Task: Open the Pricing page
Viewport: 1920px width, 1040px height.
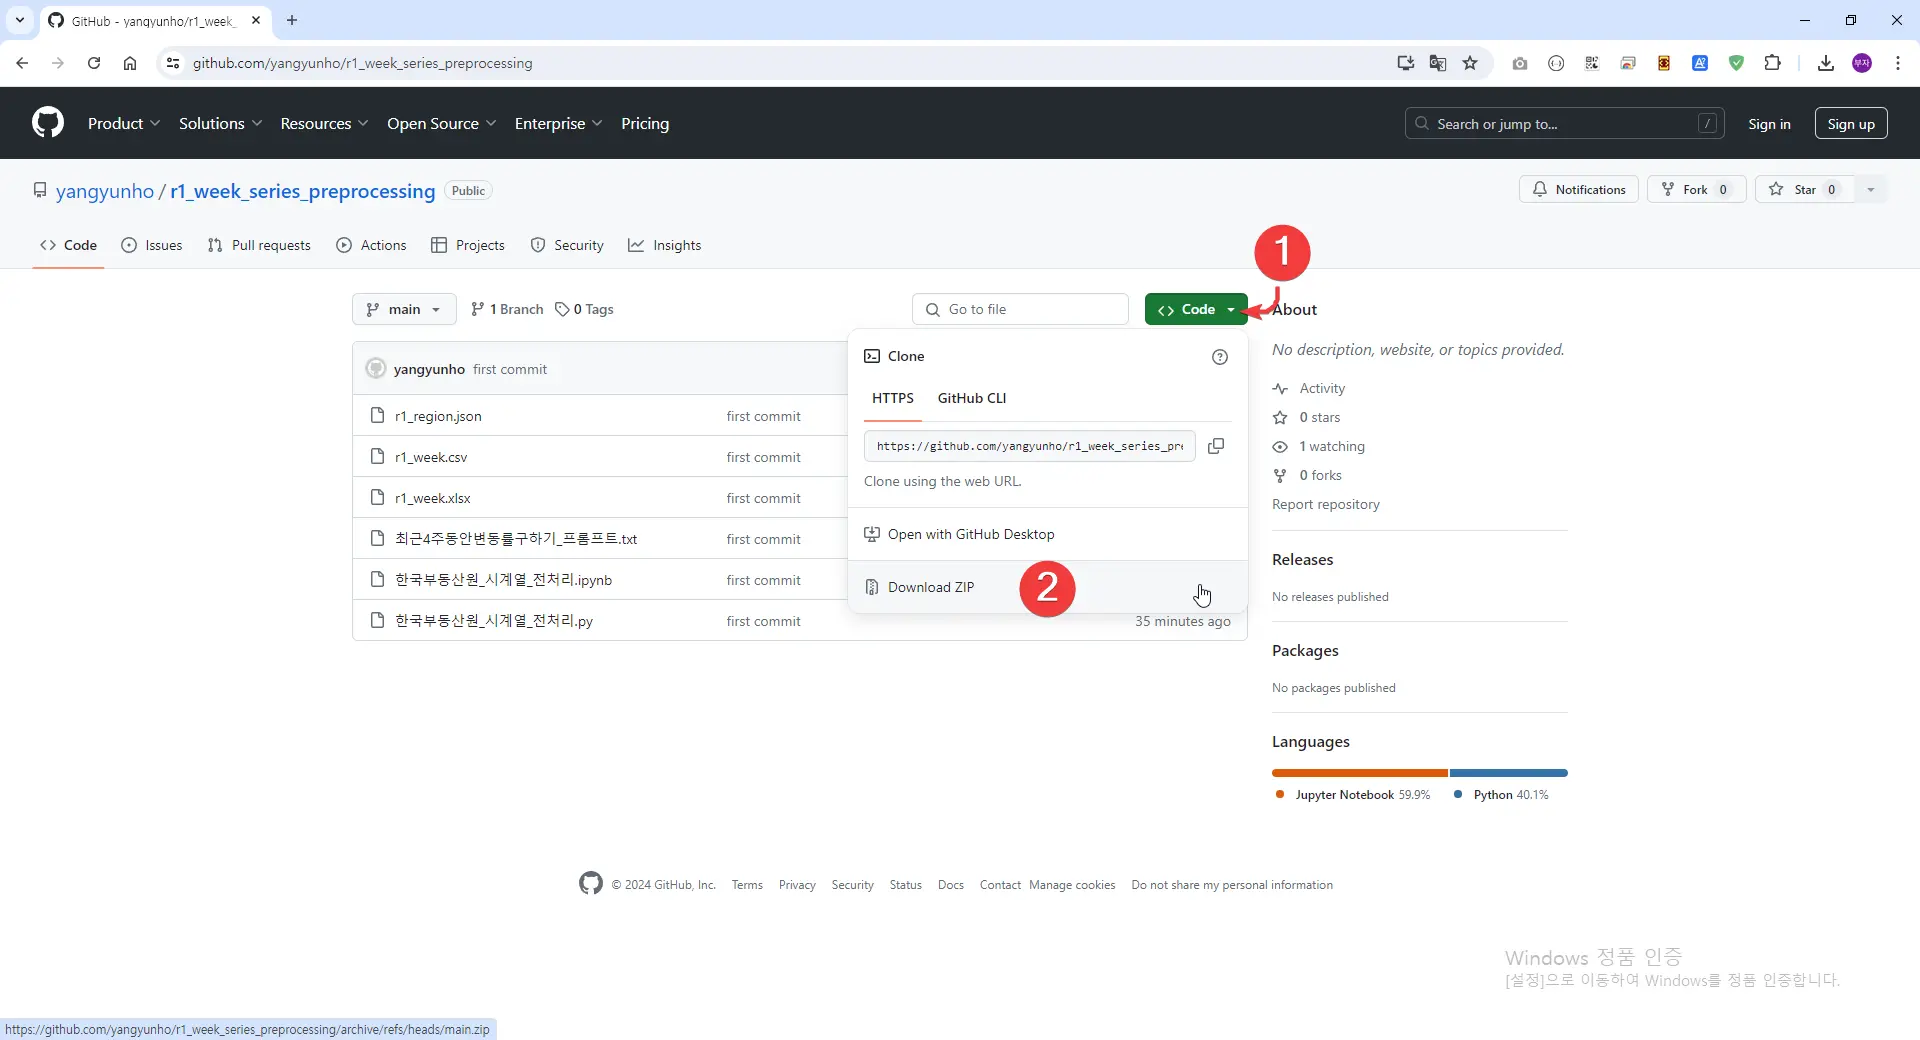Action: [x=645, y=123]
